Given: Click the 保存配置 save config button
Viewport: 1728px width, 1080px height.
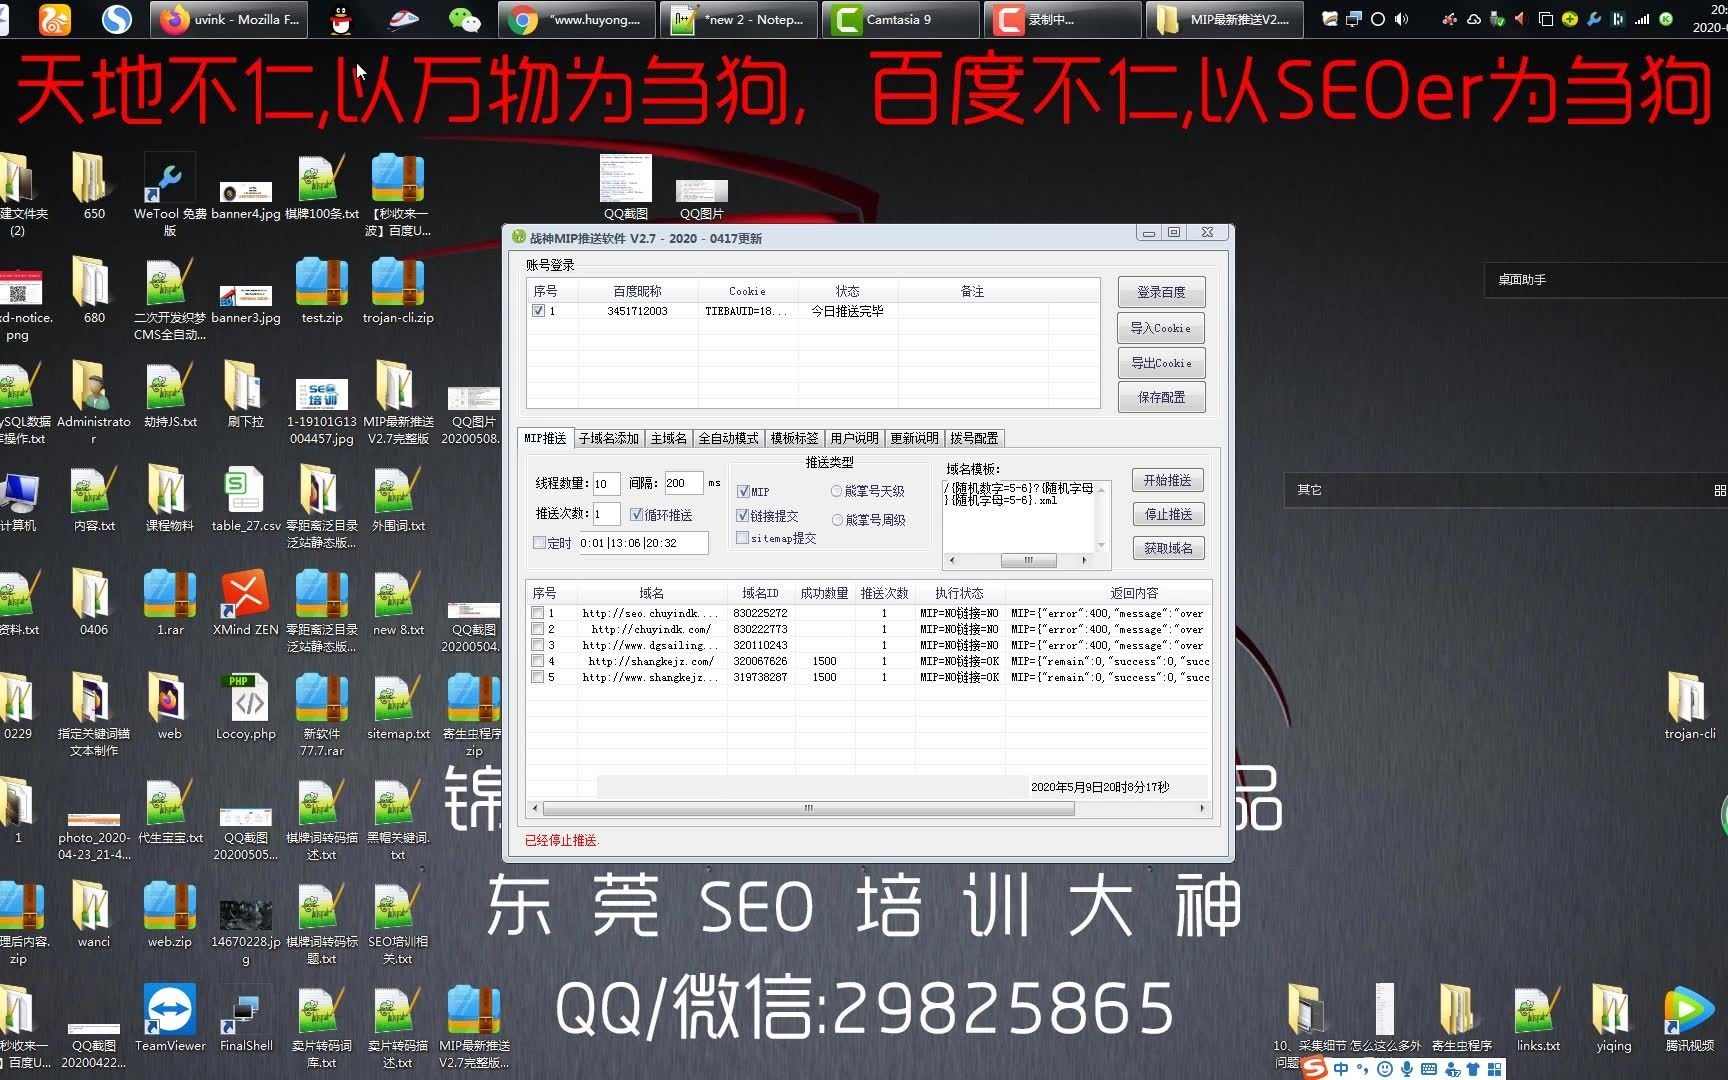Looking at the screenshot, I should point(1161,397).
